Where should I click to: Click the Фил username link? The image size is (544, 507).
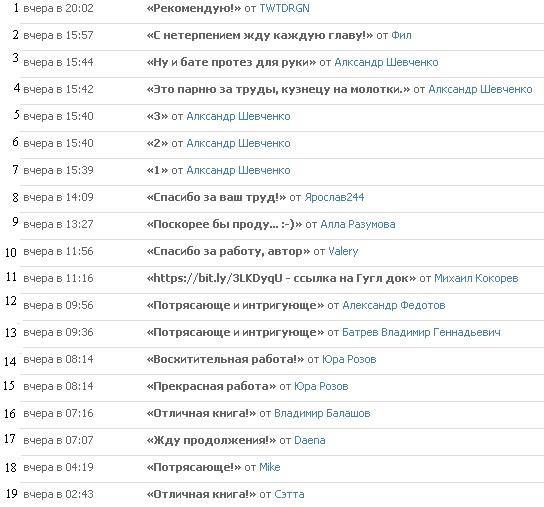click(401, 35)
